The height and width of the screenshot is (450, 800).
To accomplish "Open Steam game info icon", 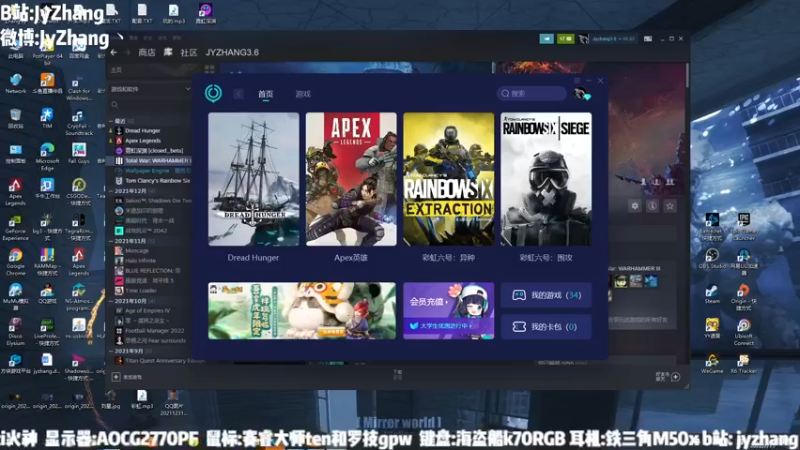I will coord(652,206).
